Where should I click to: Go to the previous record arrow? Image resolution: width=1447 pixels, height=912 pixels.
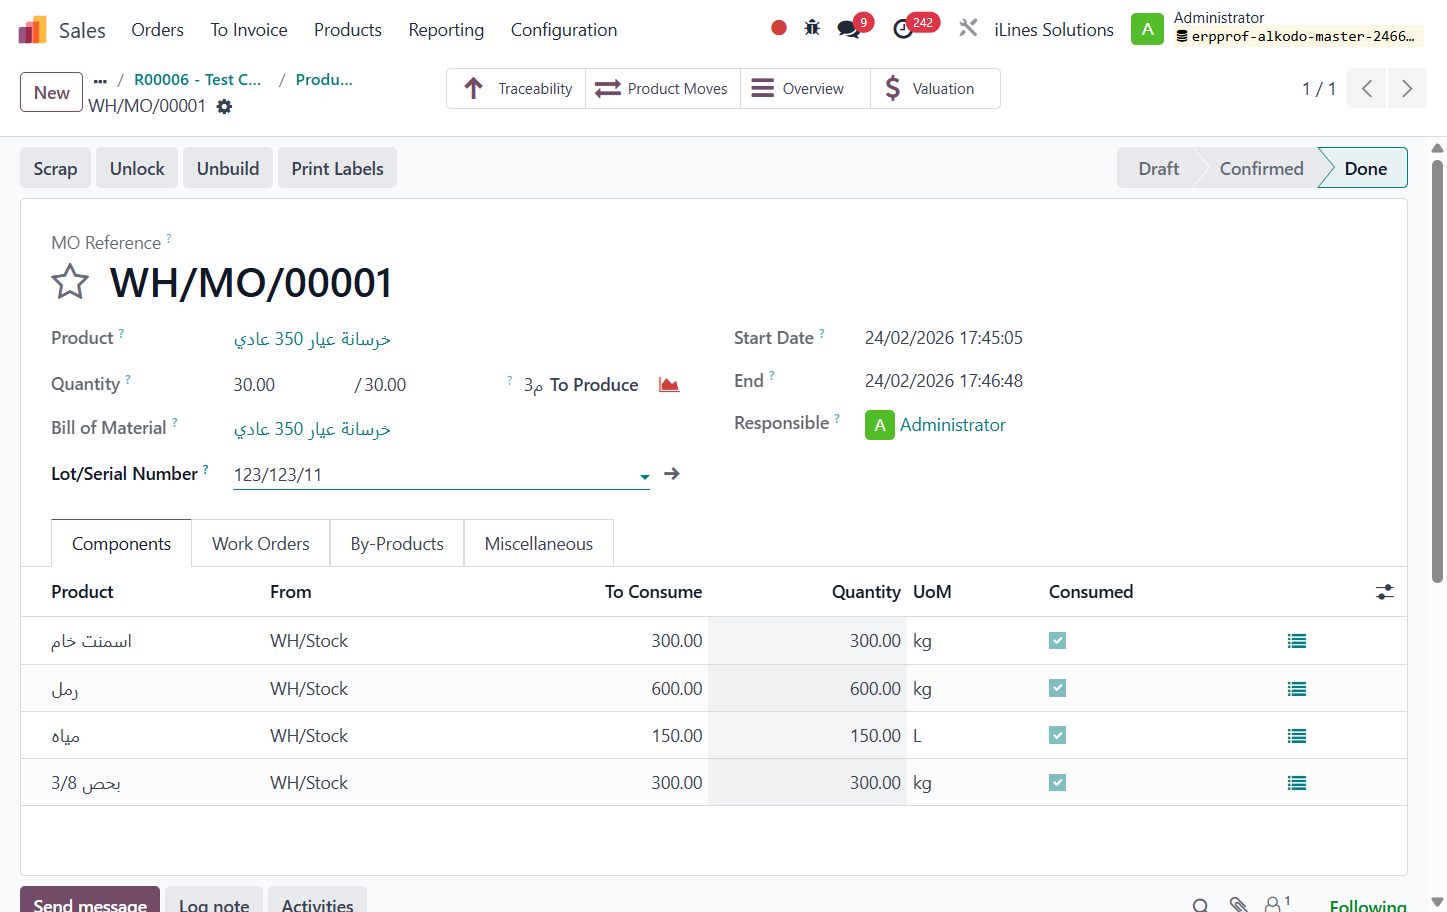tap(1367, 88)
